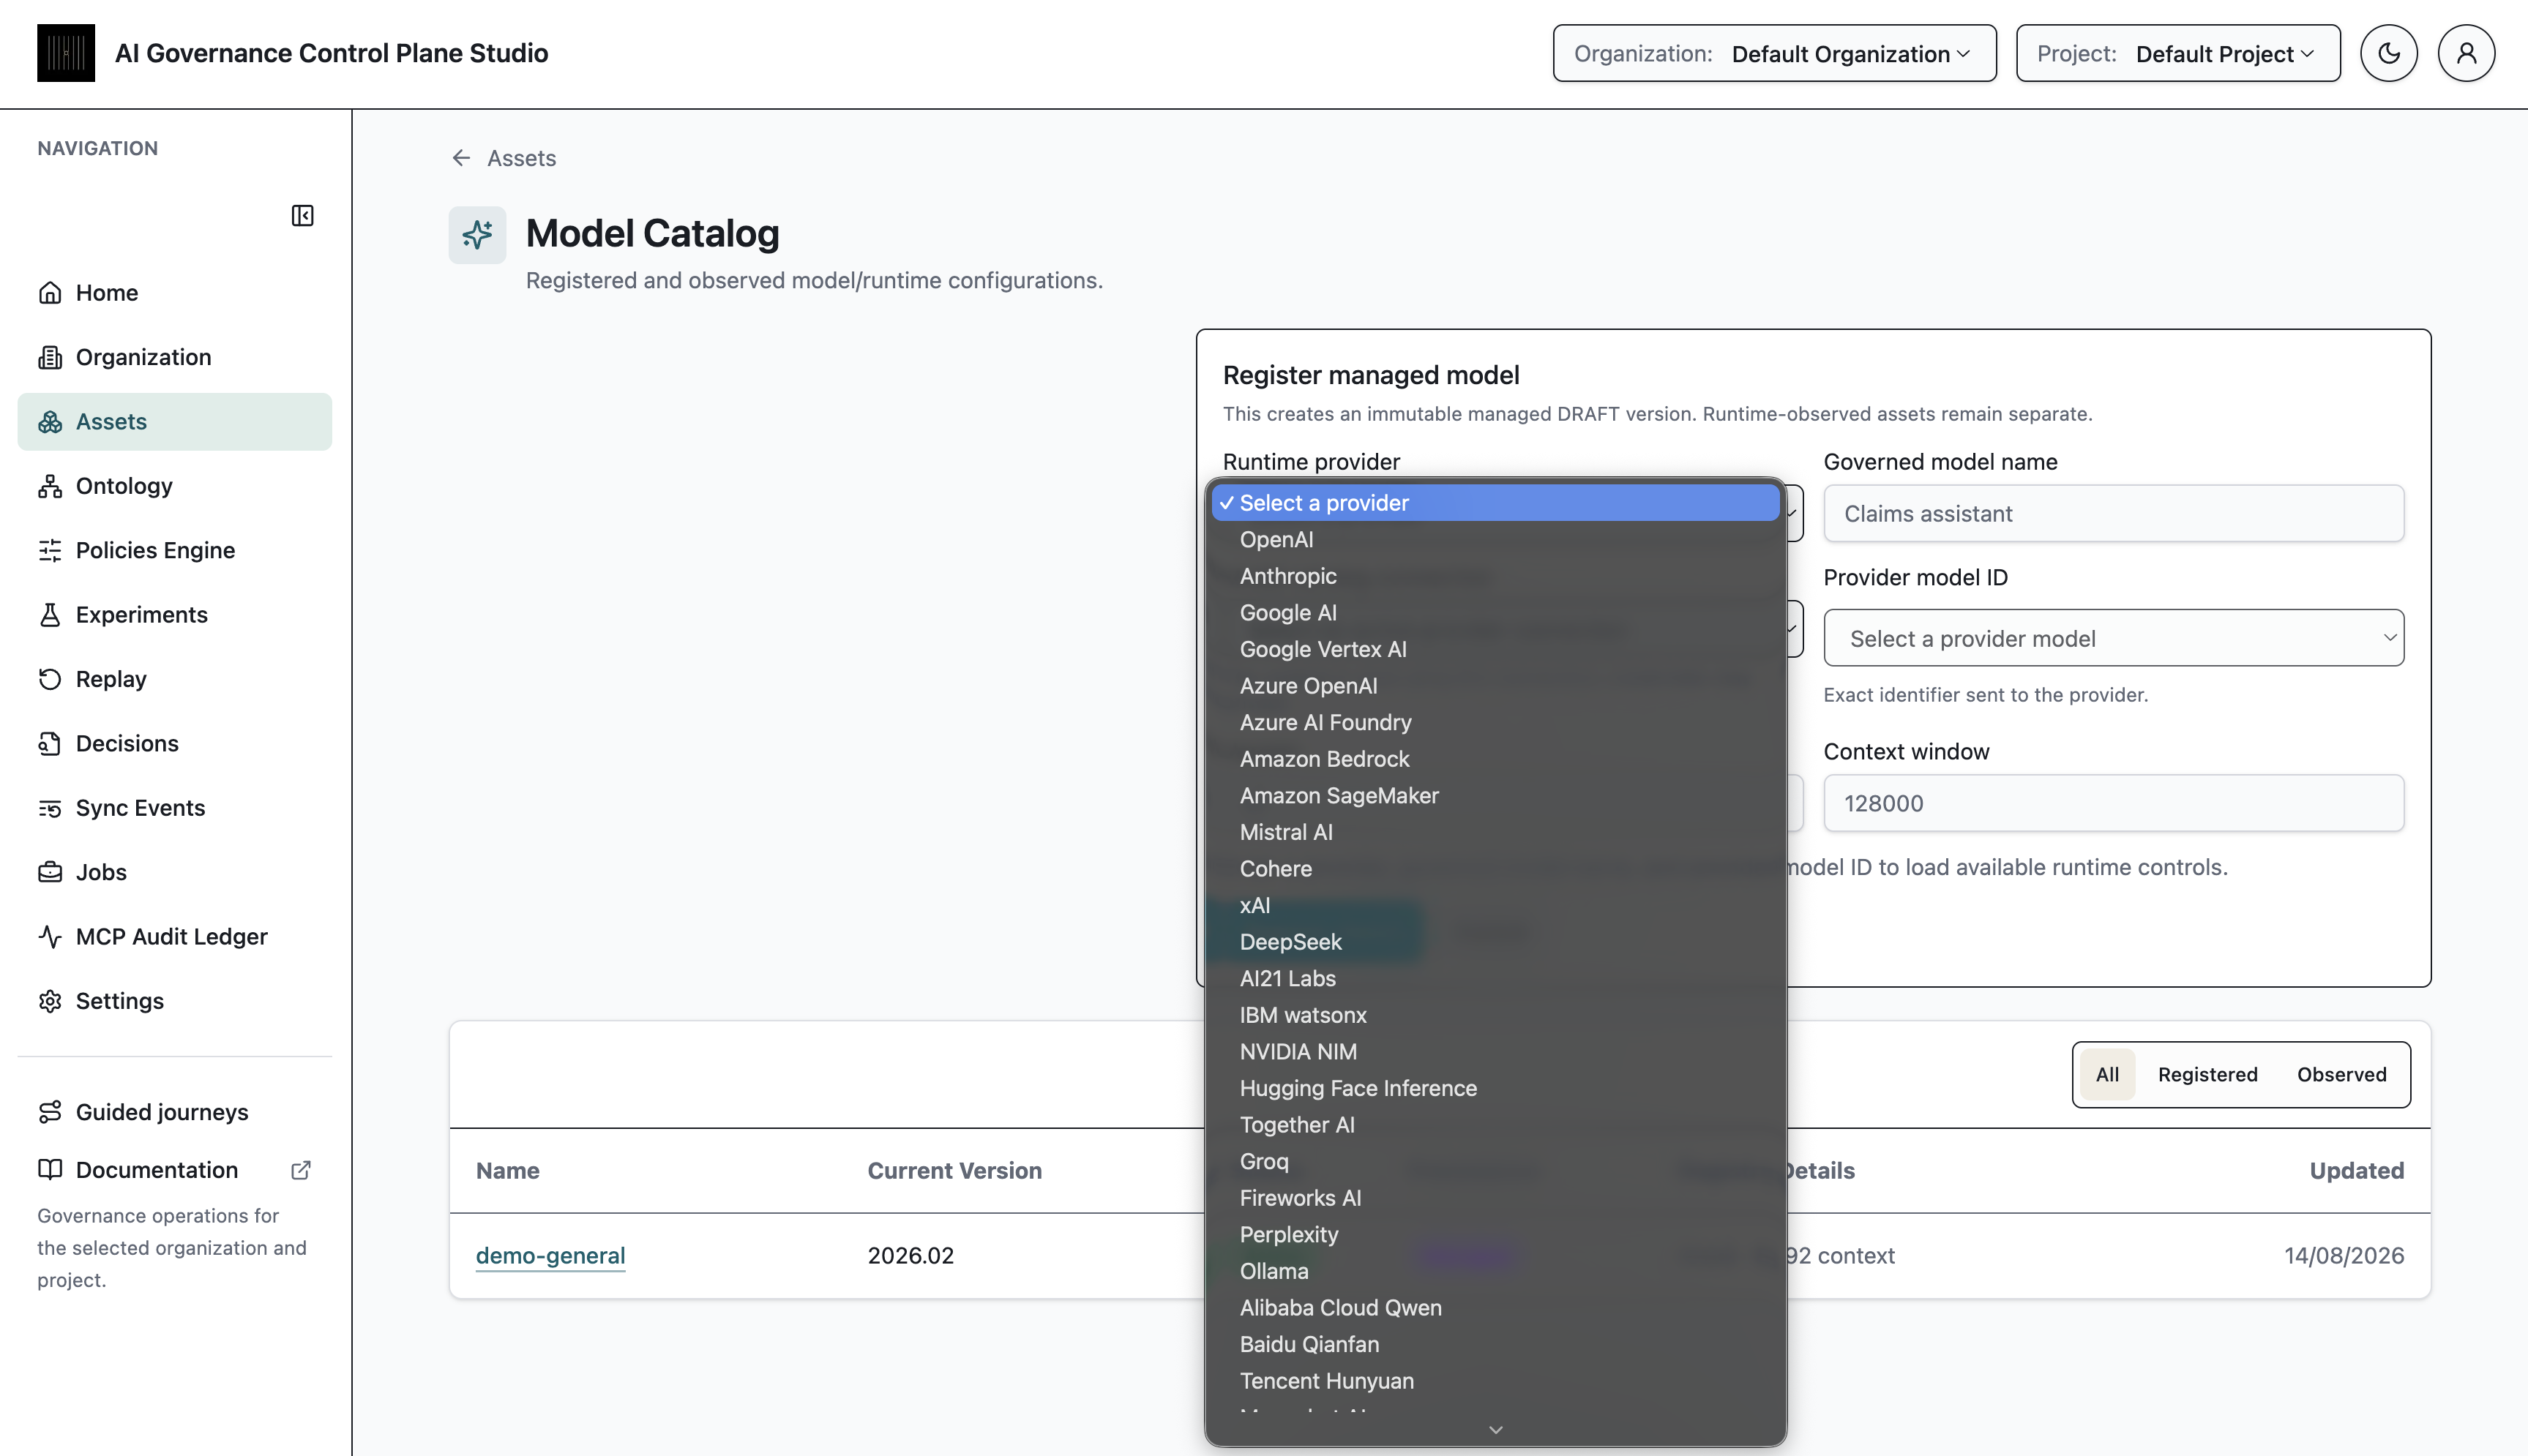Click the Assets cubes icon
This screenshot has width=2528, height=1456.
coord(50,422)
